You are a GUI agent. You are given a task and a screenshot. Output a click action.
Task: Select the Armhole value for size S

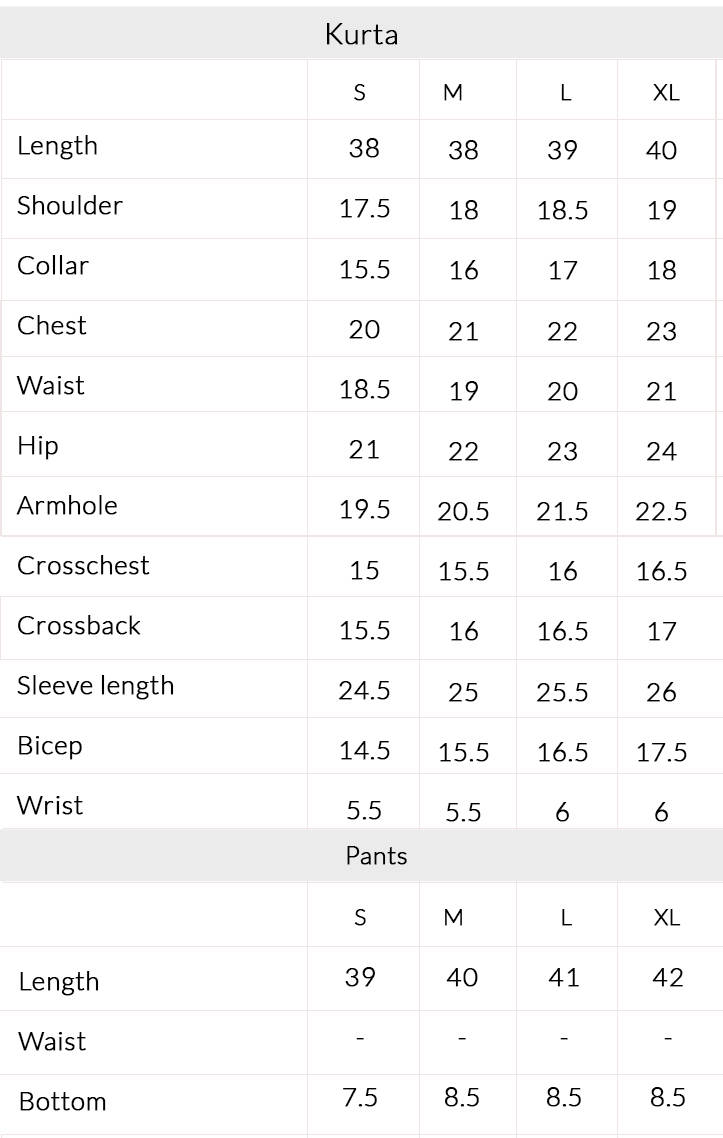(364, 510)
